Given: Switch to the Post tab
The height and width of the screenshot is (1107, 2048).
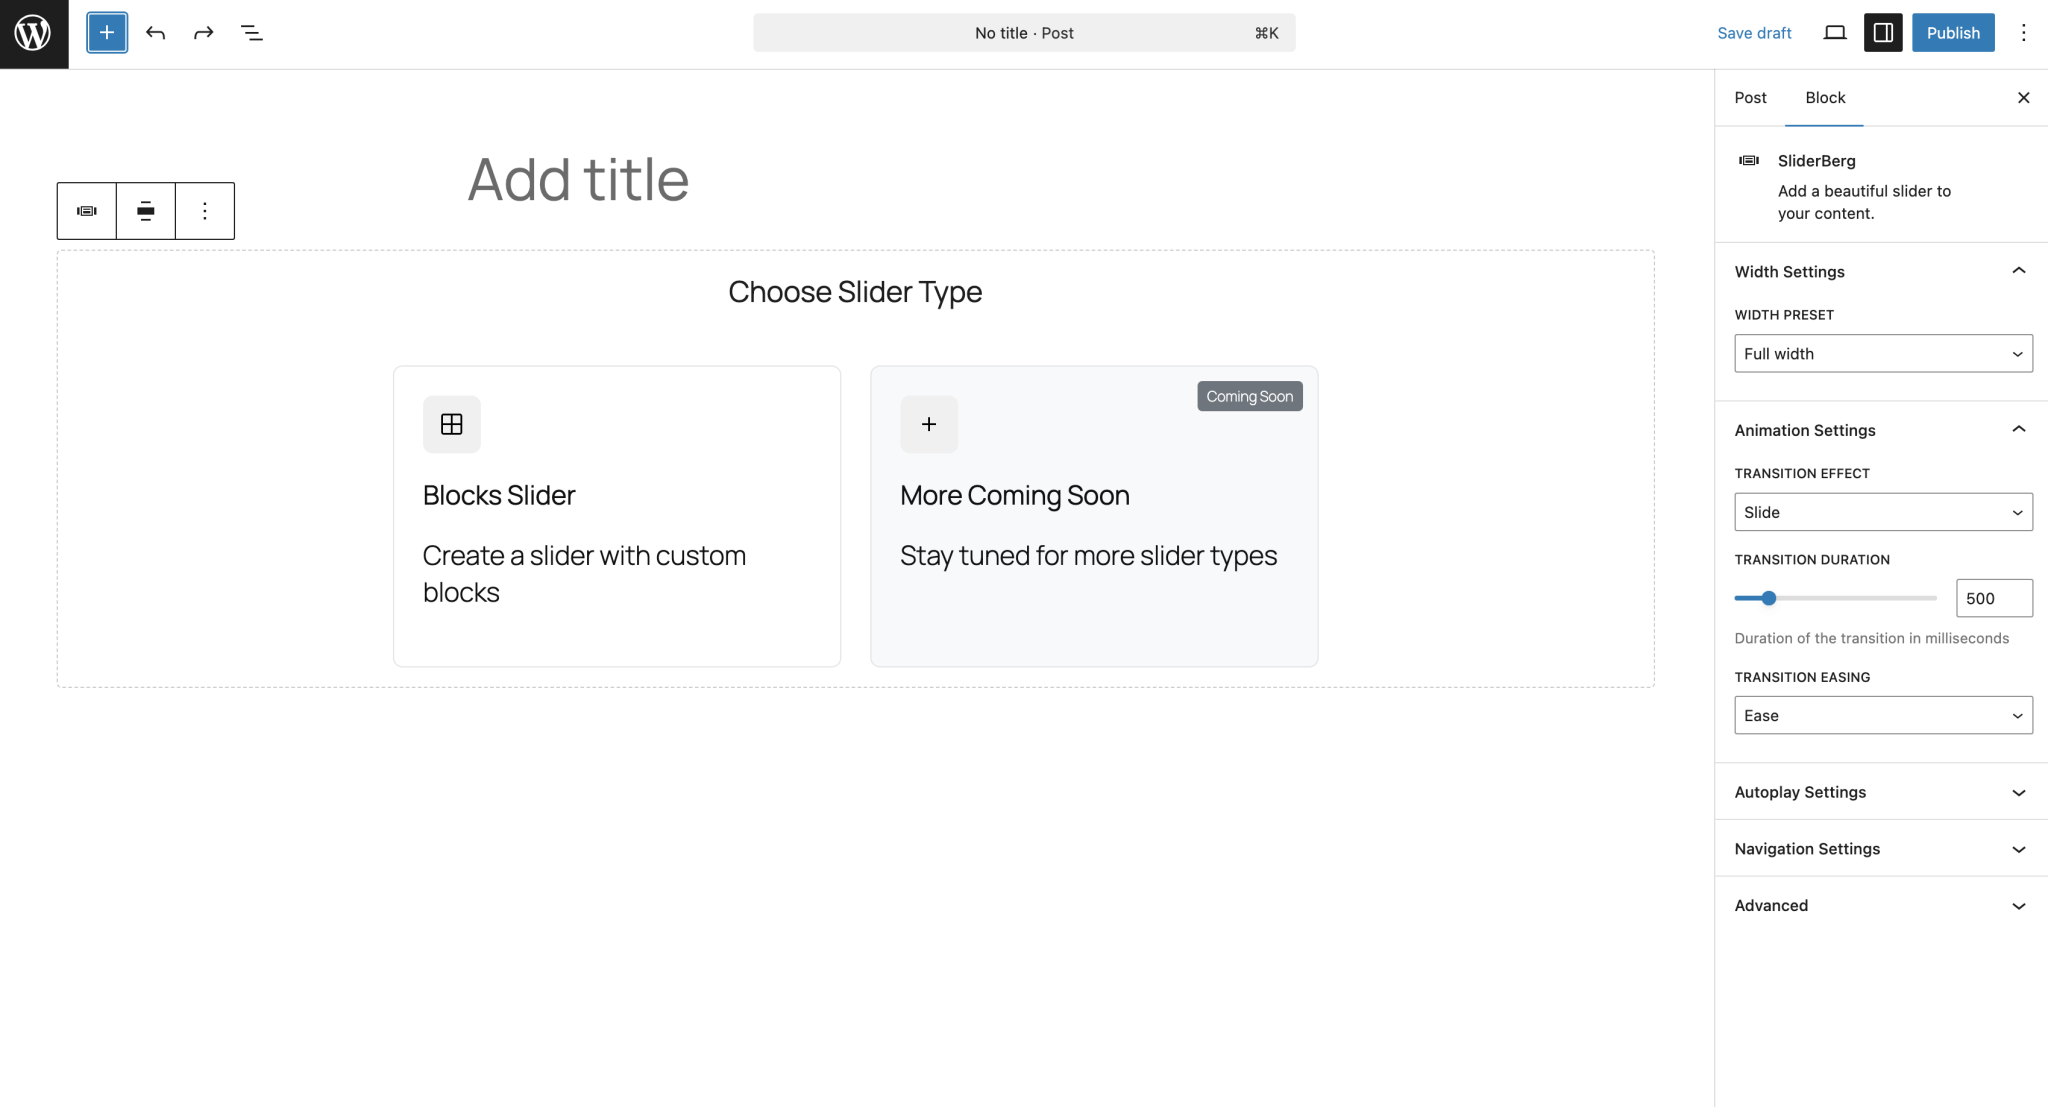Looking at the screenshot, I should click(1750, 97).
